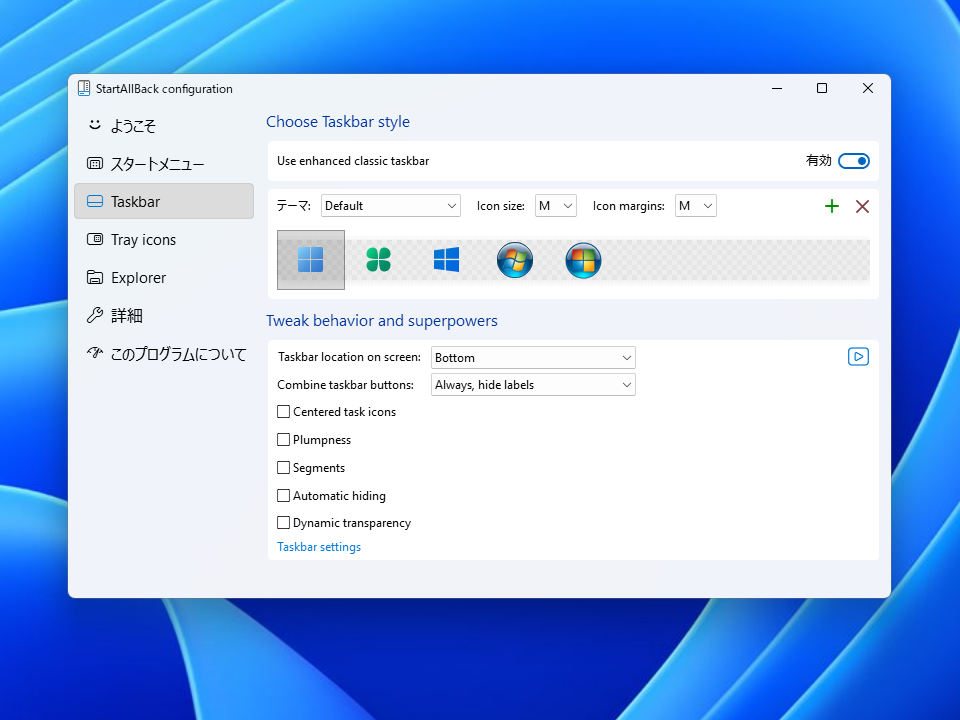The image size is (960, 720).
Task: Check Dynamic transparency
Action: point(283,522)
